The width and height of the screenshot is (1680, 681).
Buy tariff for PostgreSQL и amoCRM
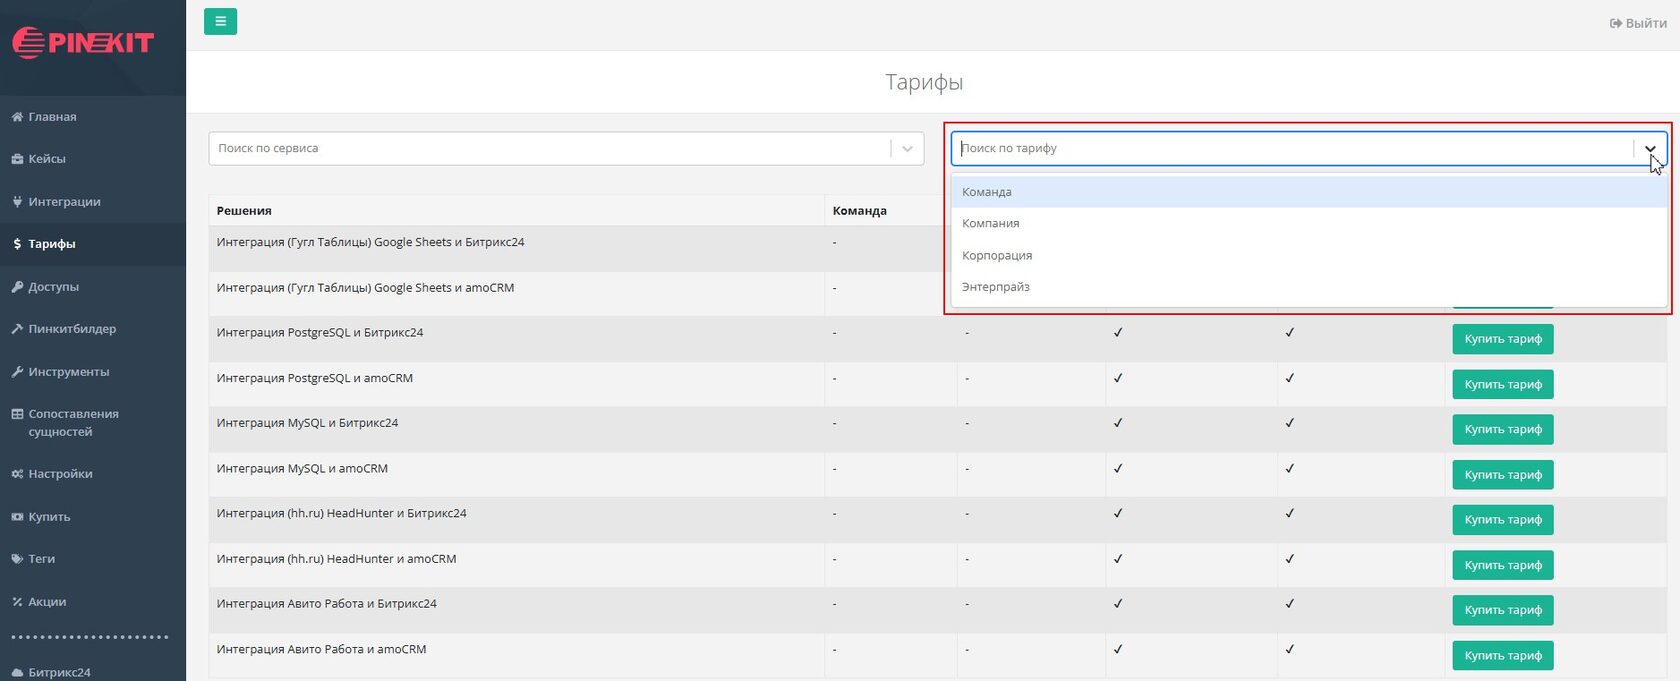(x=1503, y=384)
